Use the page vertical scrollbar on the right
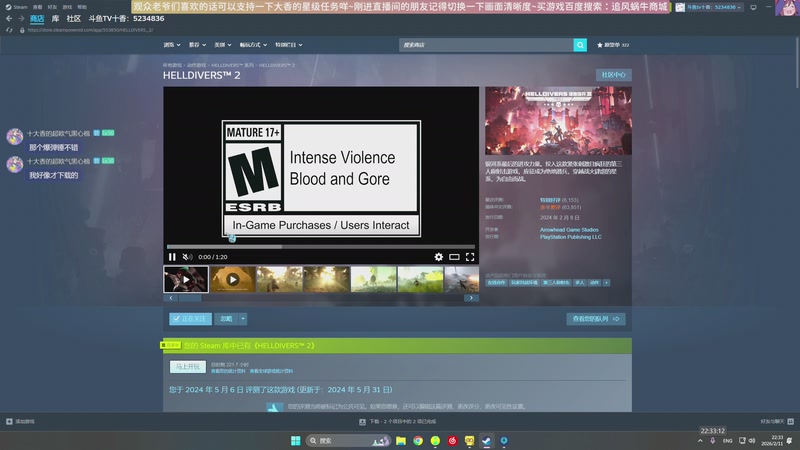The height and width of the screenshot is (450, 800). 796,61
